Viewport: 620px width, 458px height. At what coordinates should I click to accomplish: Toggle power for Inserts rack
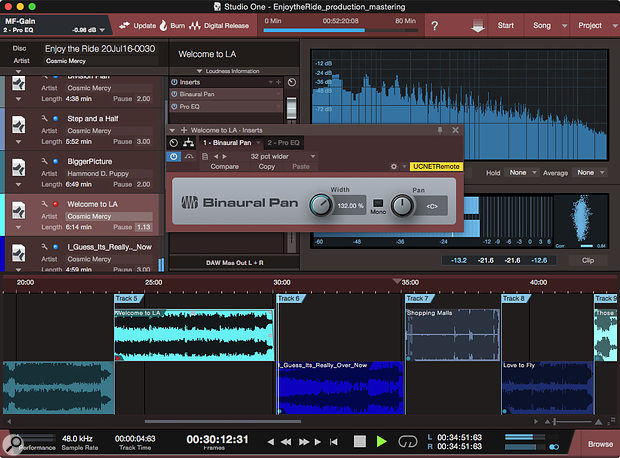point(174,82)
